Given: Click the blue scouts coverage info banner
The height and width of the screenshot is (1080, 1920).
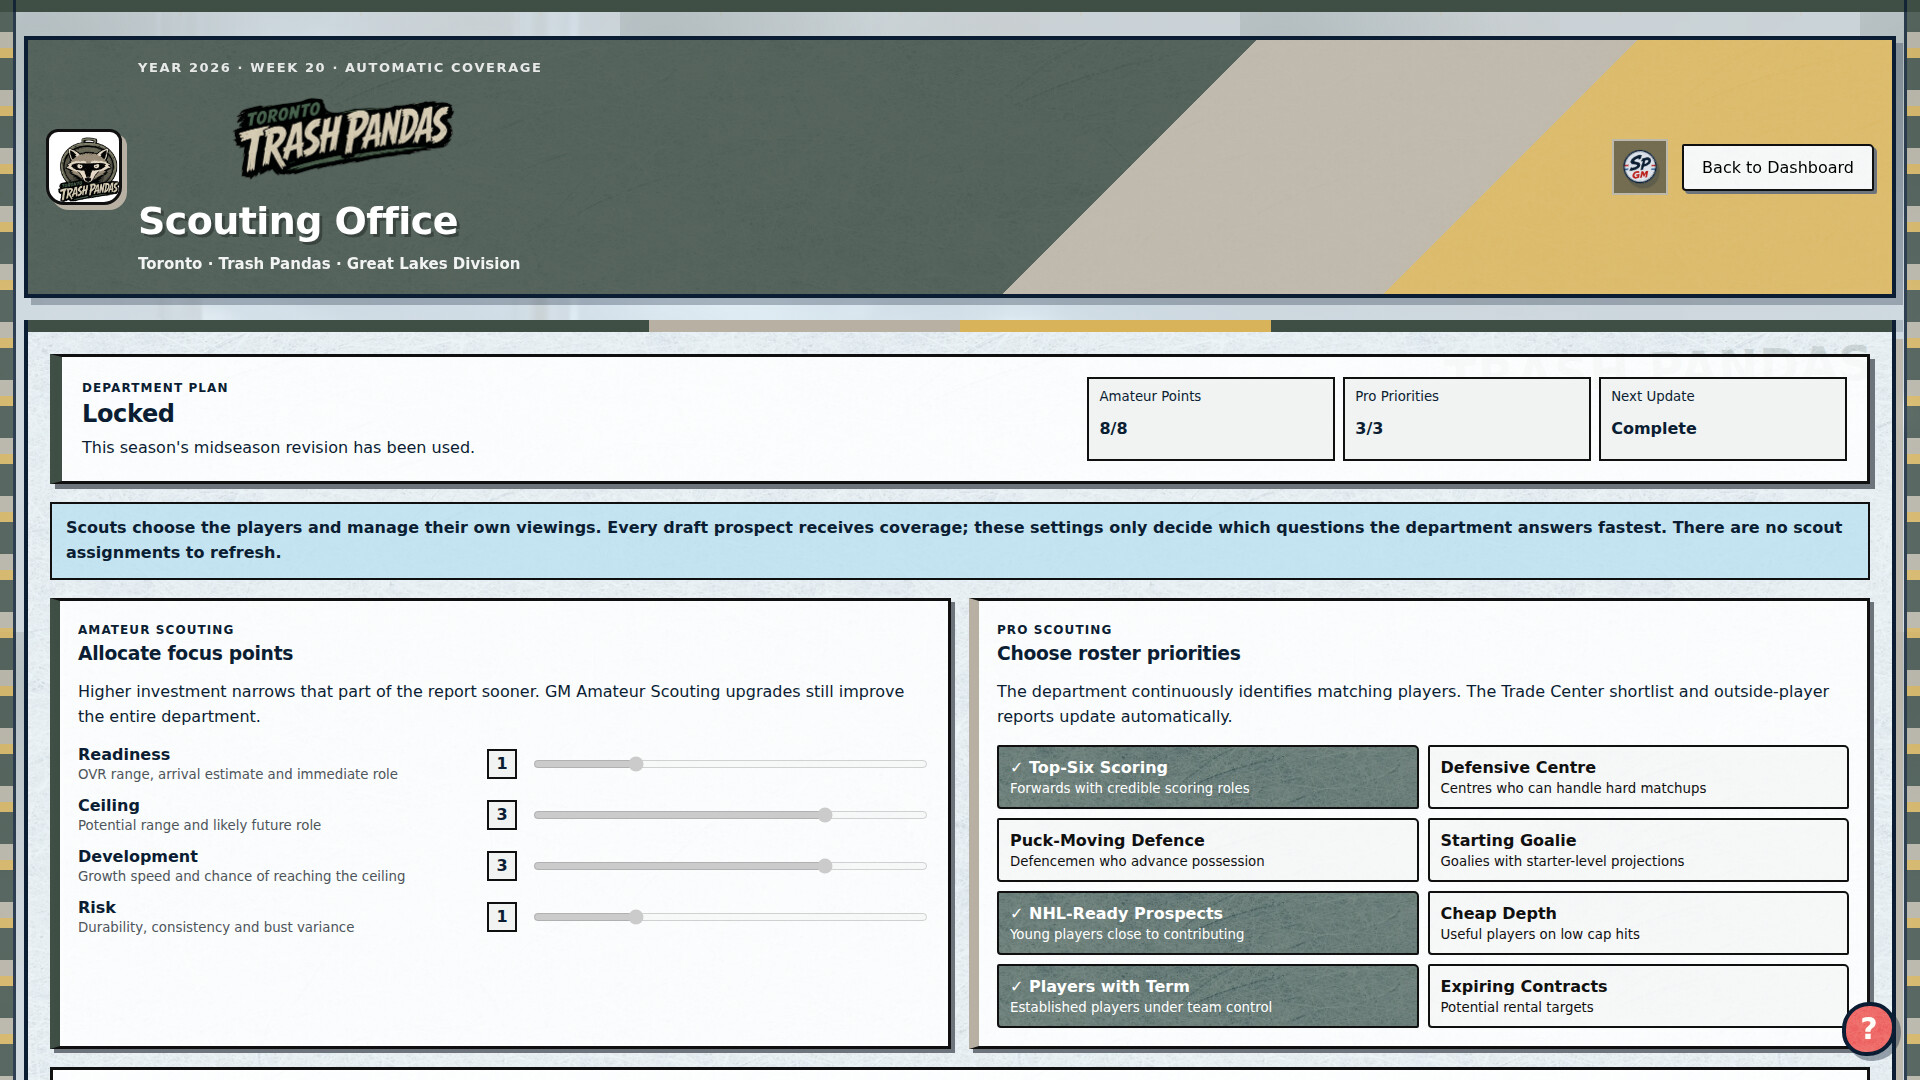Looking at the screenshot, I should [x=959, y=540].
